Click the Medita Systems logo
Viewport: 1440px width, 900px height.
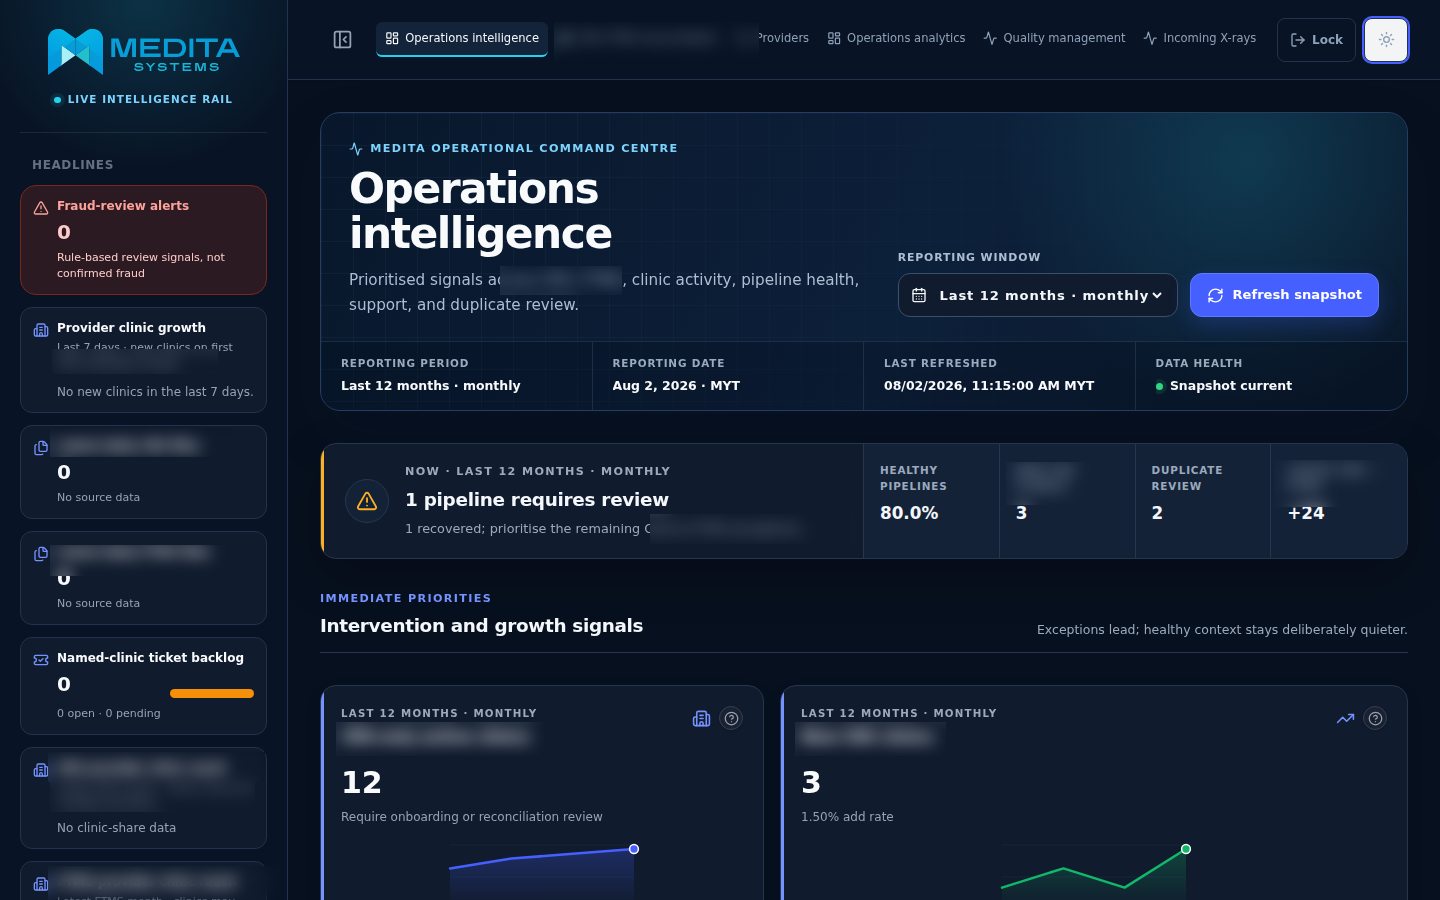point(144,52)
